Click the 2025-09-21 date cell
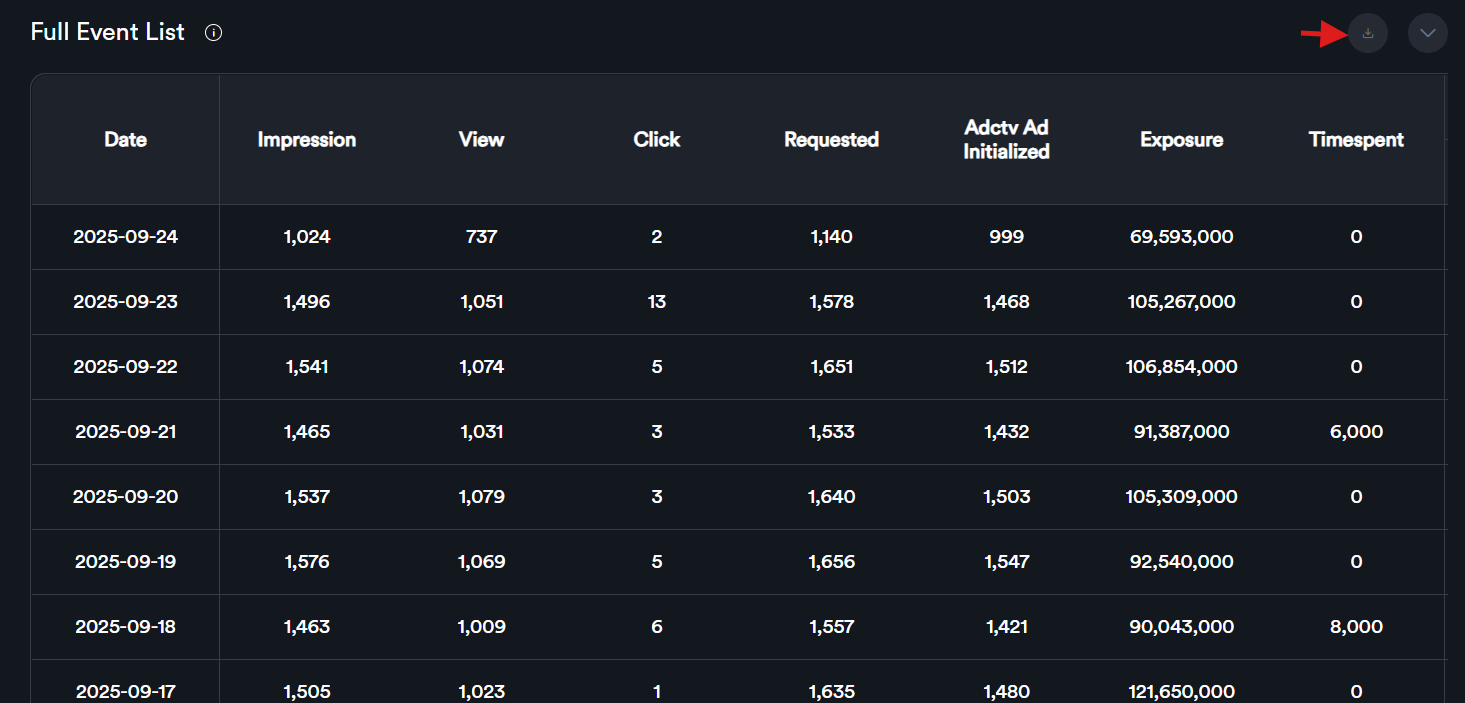1465x703 pixels. 125,432
